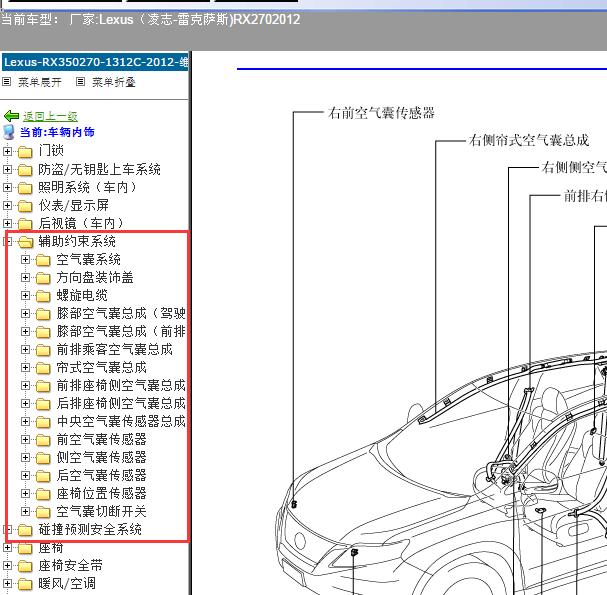Screen dimensions: 607x595
Task: Select the Lexus-RX350270-1312C-2012 header item
Action: coord(95,62)
